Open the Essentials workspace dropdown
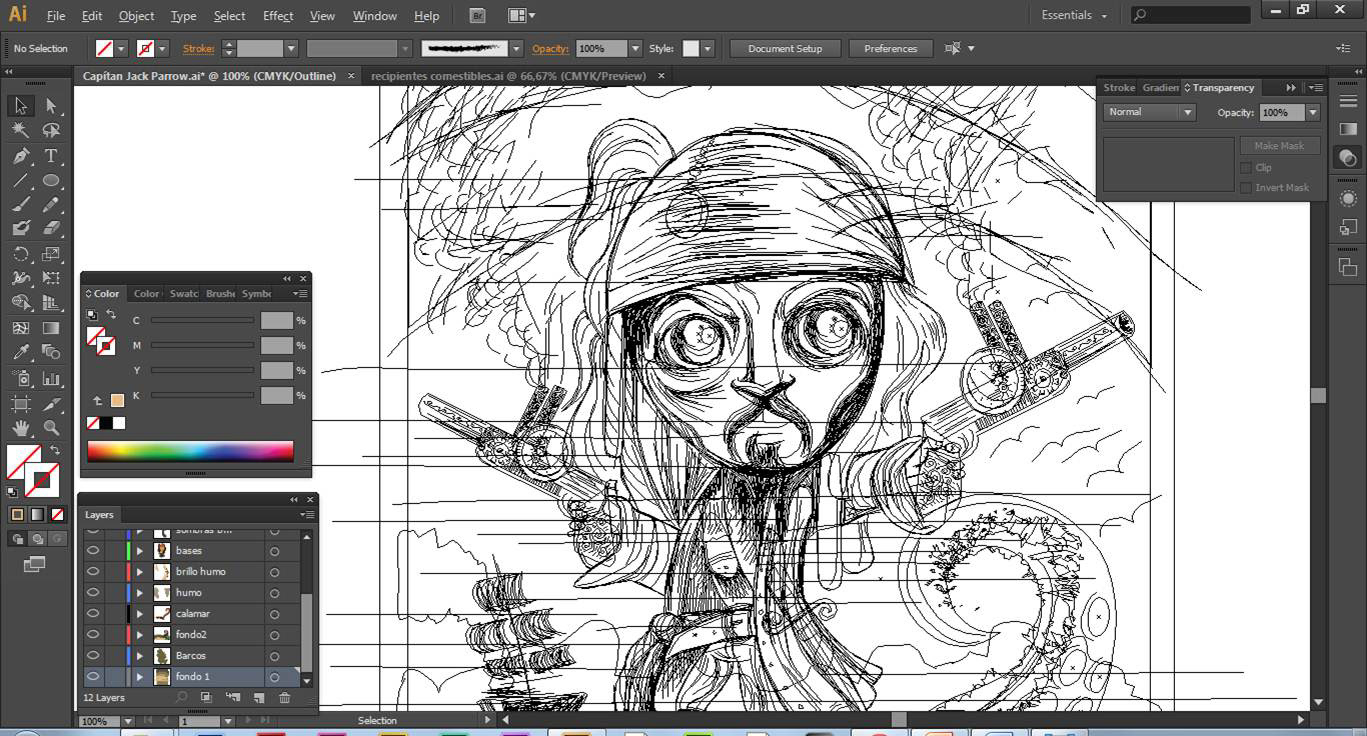The height and width of the screenshot is (736, 1367). coord(1074,15)
